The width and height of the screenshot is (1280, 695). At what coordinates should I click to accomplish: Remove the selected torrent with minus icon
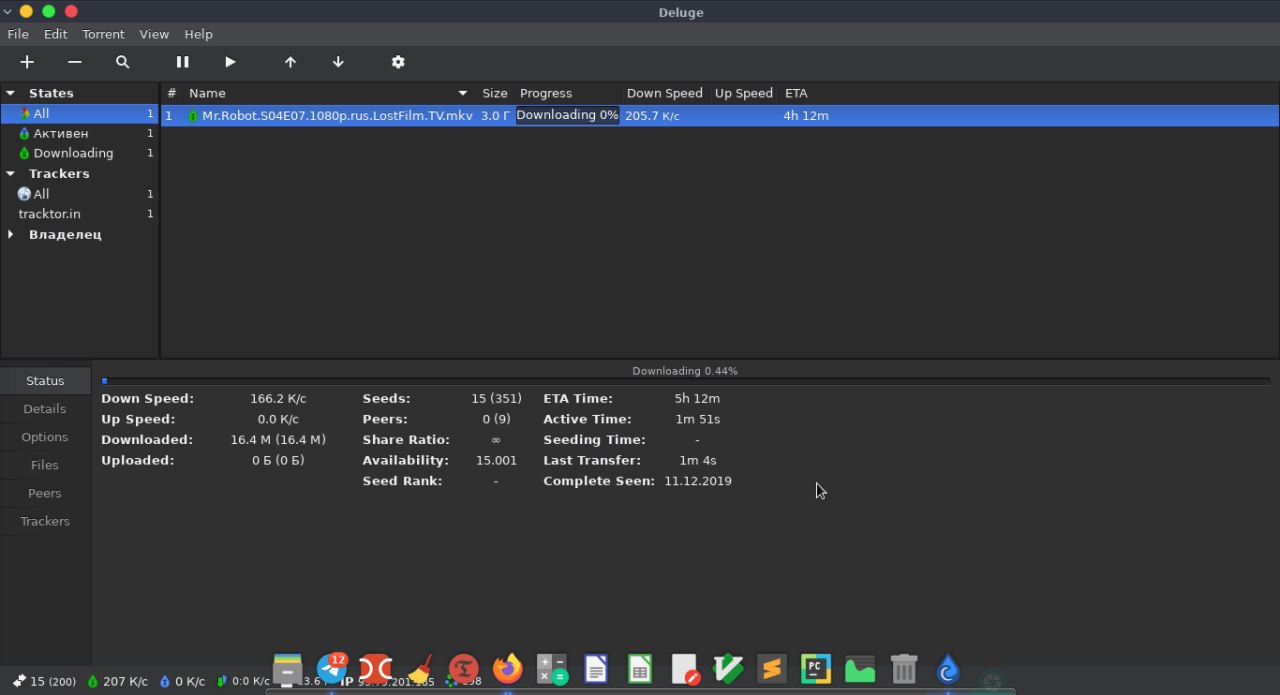(x=75, y=62)
